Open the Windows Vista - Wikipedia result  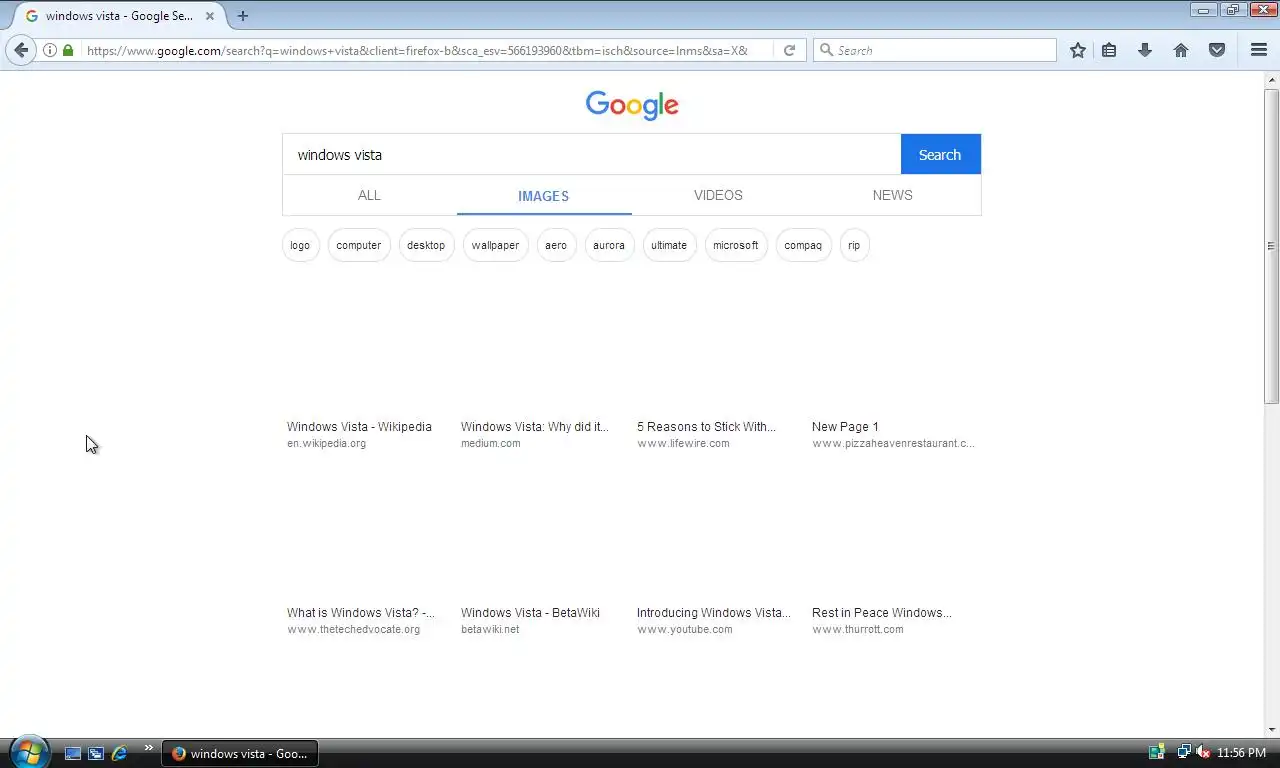tap(359, 427)
